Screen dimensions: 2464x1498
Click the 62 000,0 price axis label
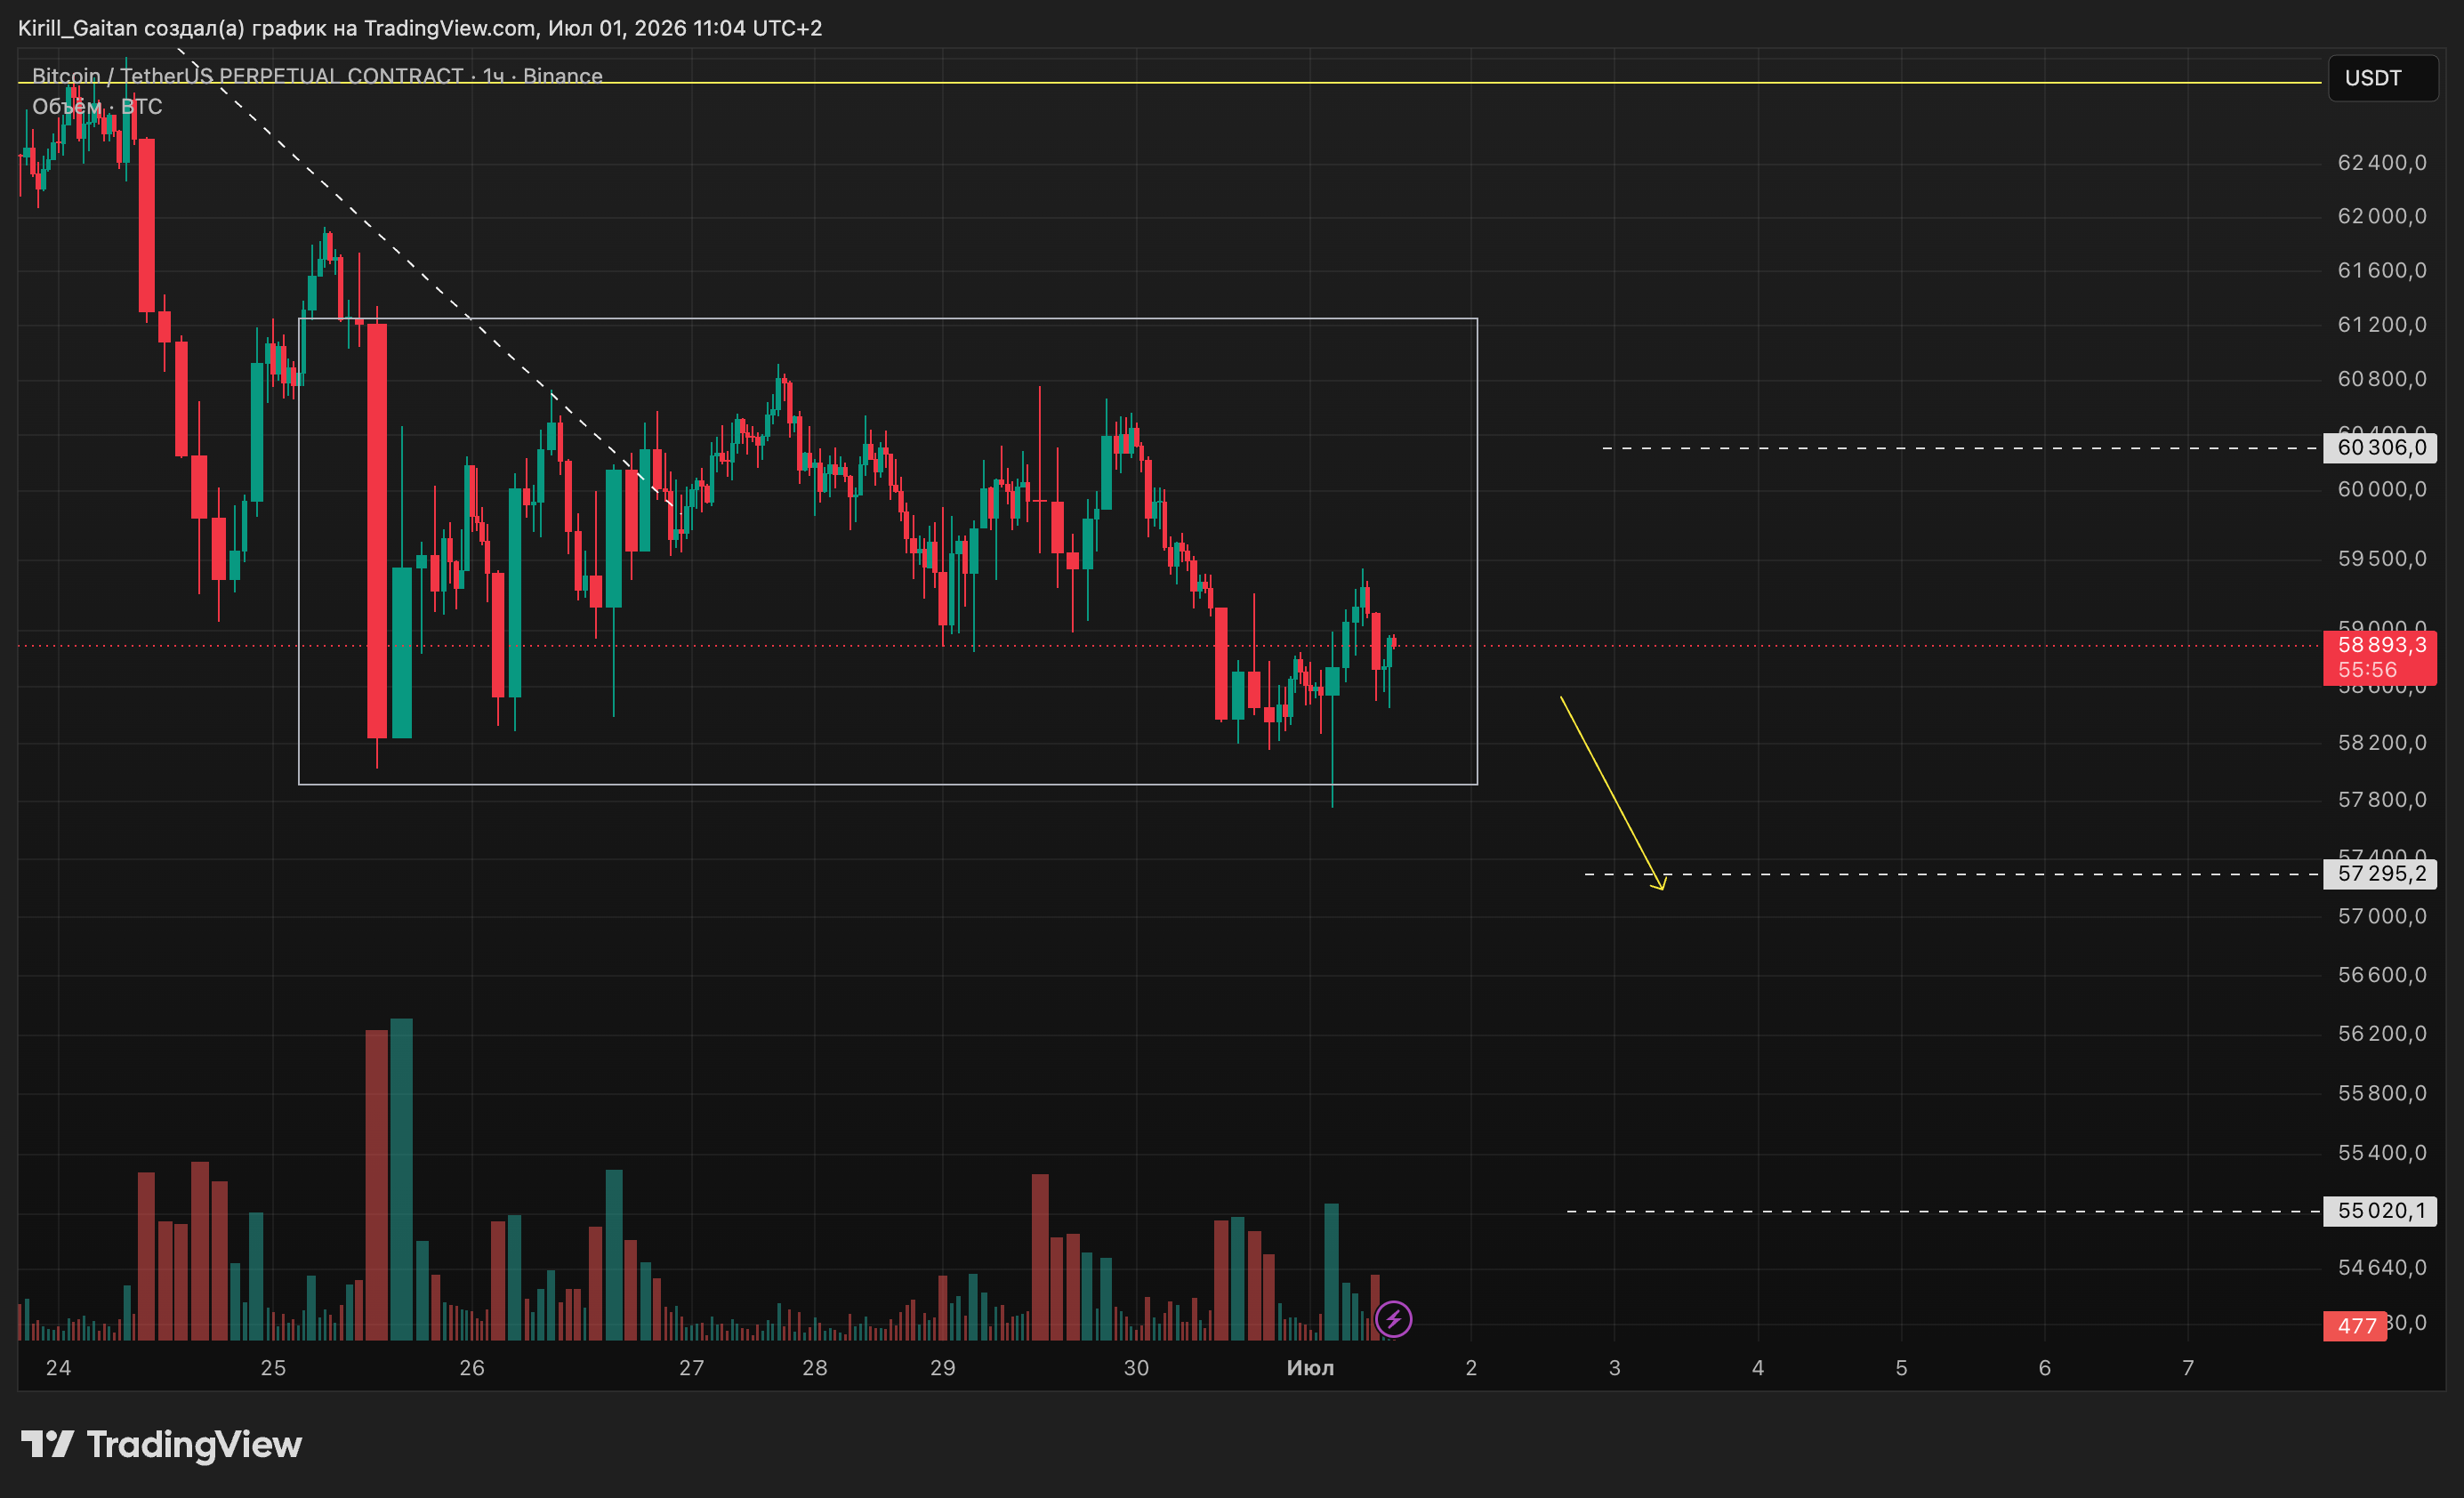click(2382, 216)
